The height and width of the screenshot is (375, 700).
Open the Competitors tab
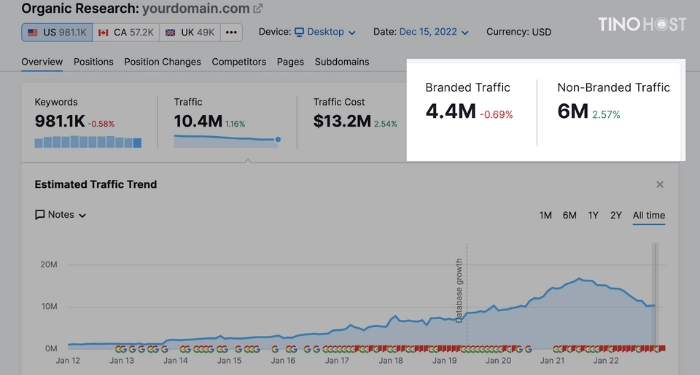coord(239,62)
